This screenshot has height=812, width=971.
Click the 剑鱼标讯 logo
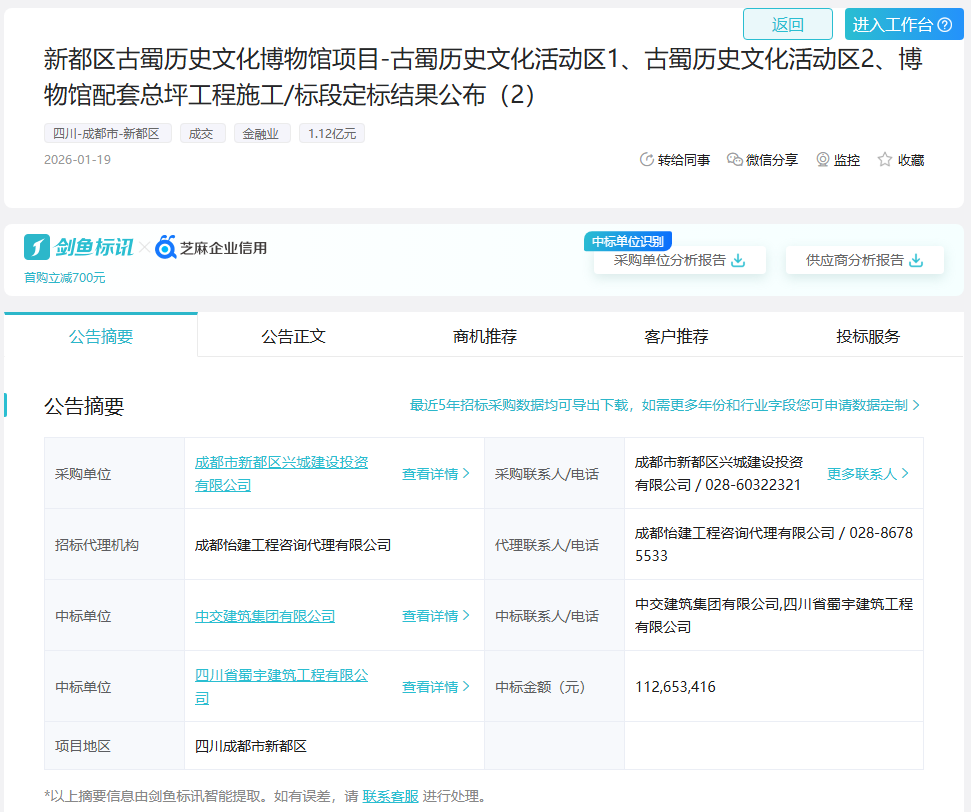point(79,247)
